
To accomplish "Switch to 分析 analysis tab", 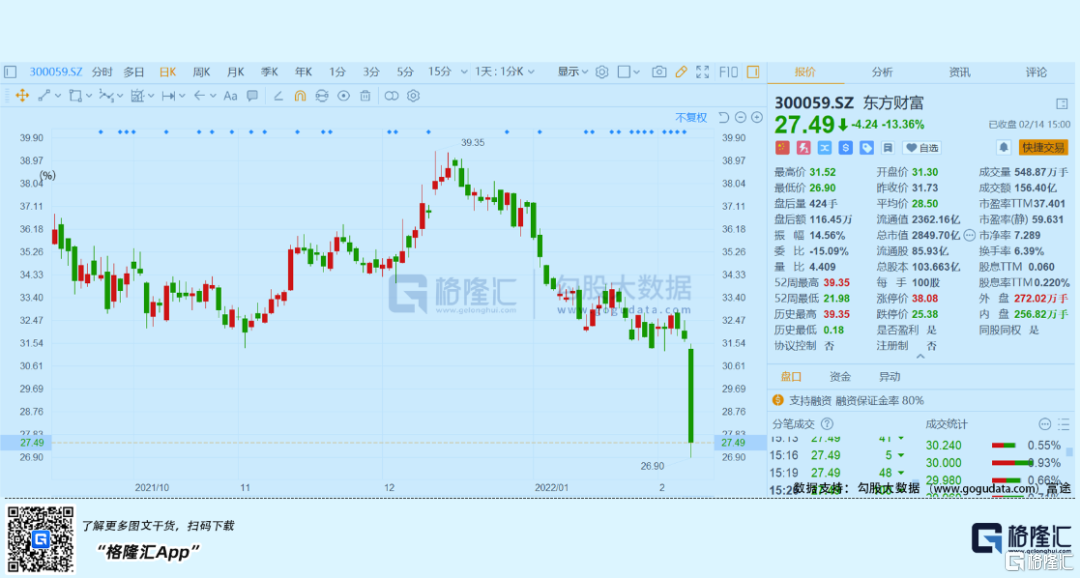I will point(882,72).
